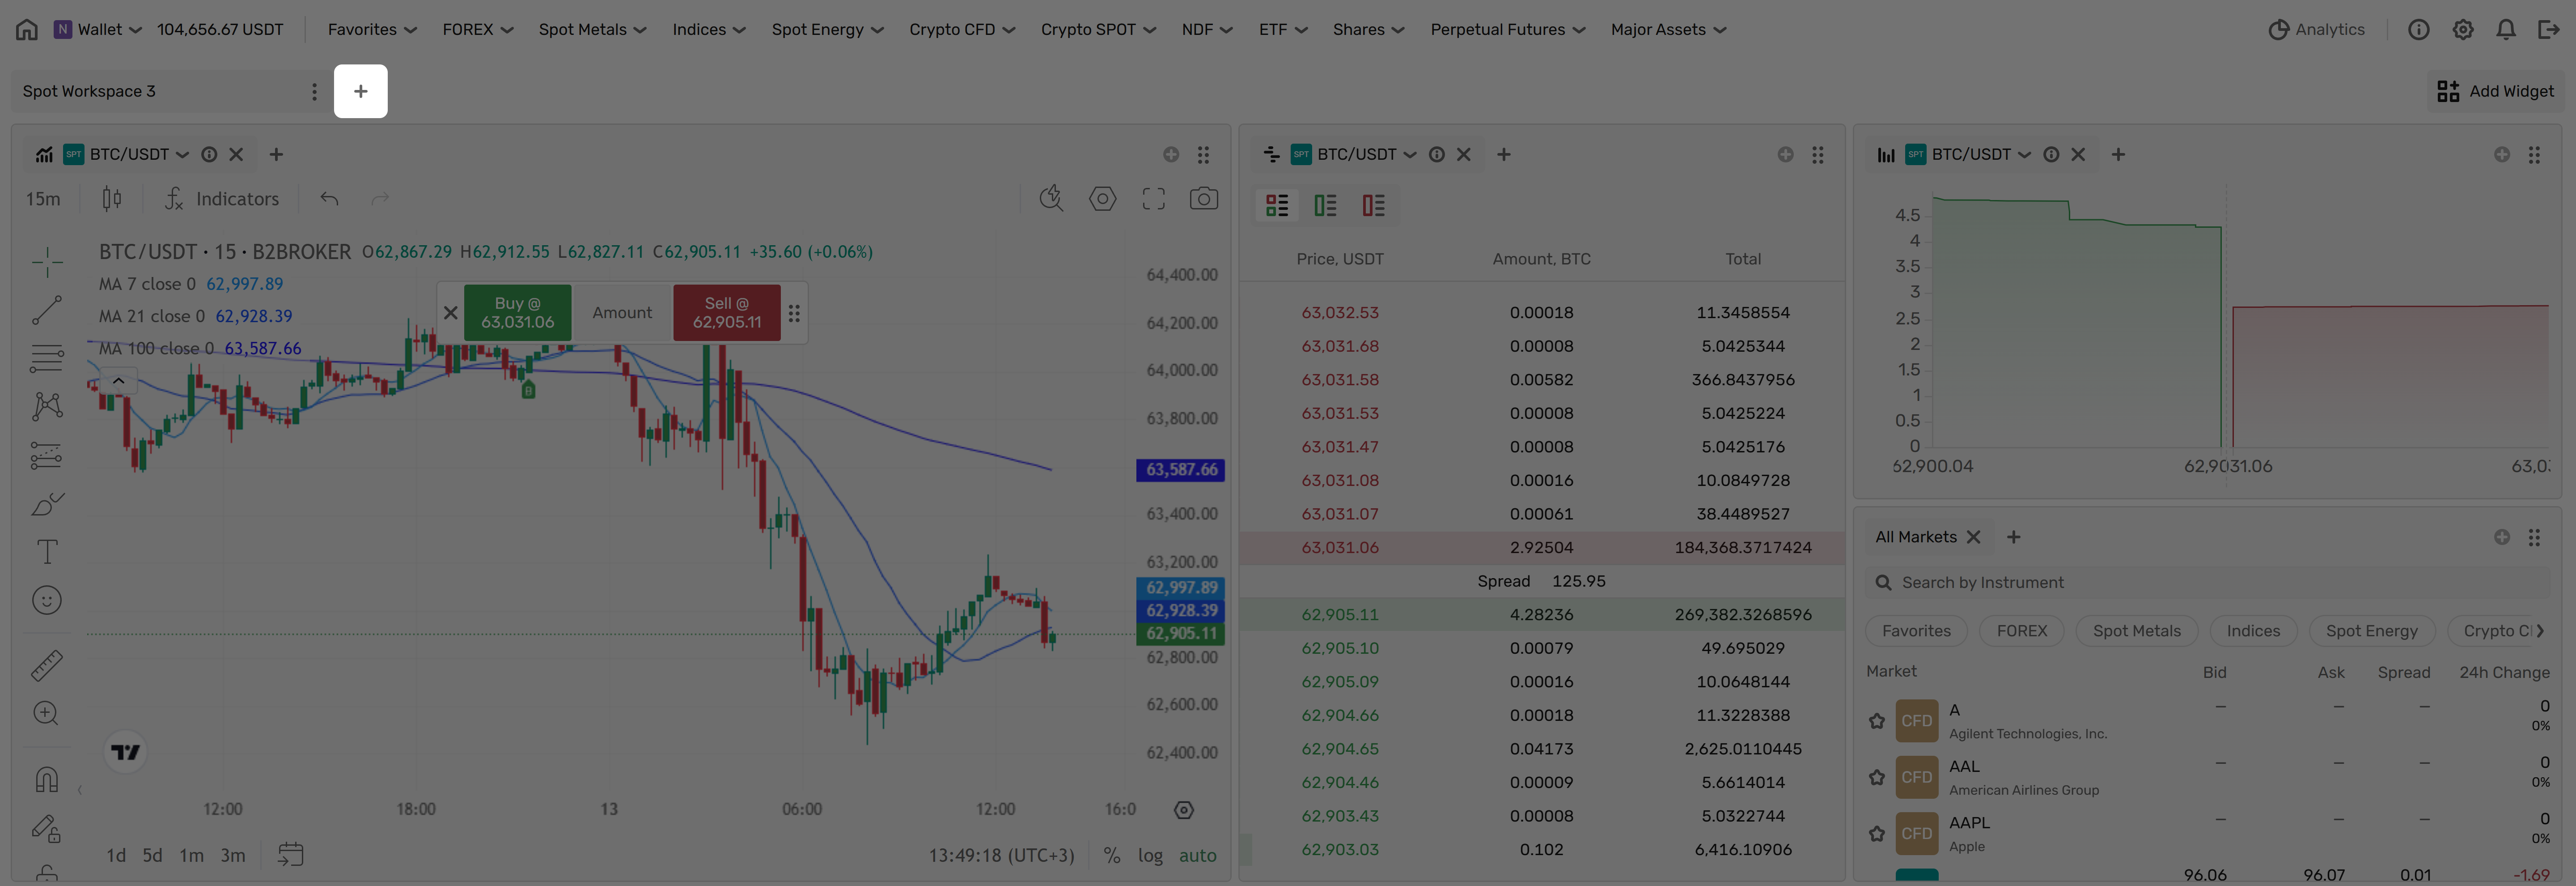The width and height of the screenshot is (2576, 886).
Task: Click the Search by Instrument field
Action: point(2207,583)
